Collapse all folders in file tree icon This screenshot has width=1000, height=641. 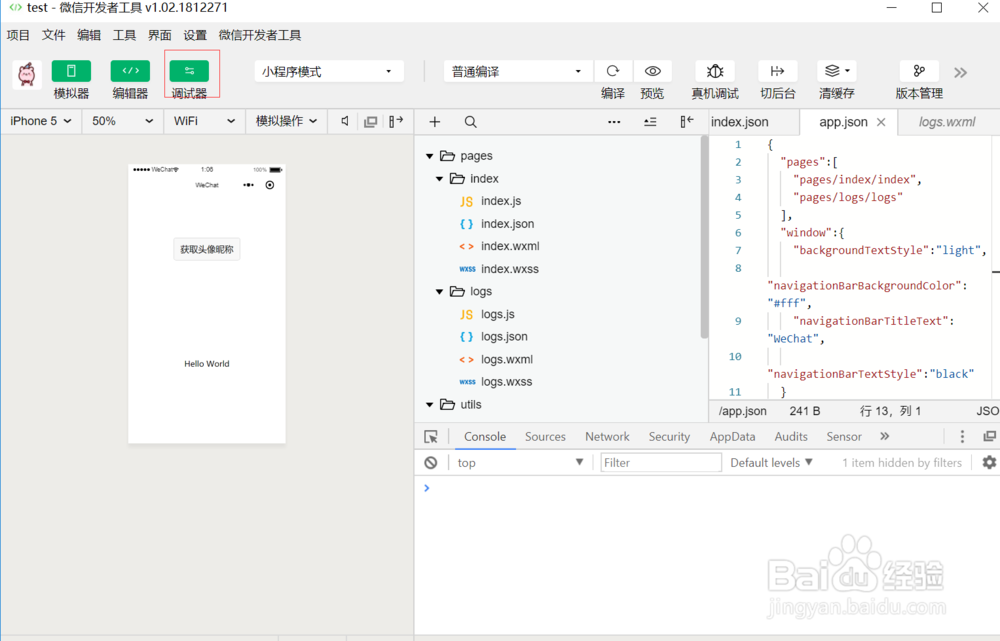pyautogui.click(x=650, y=122)
